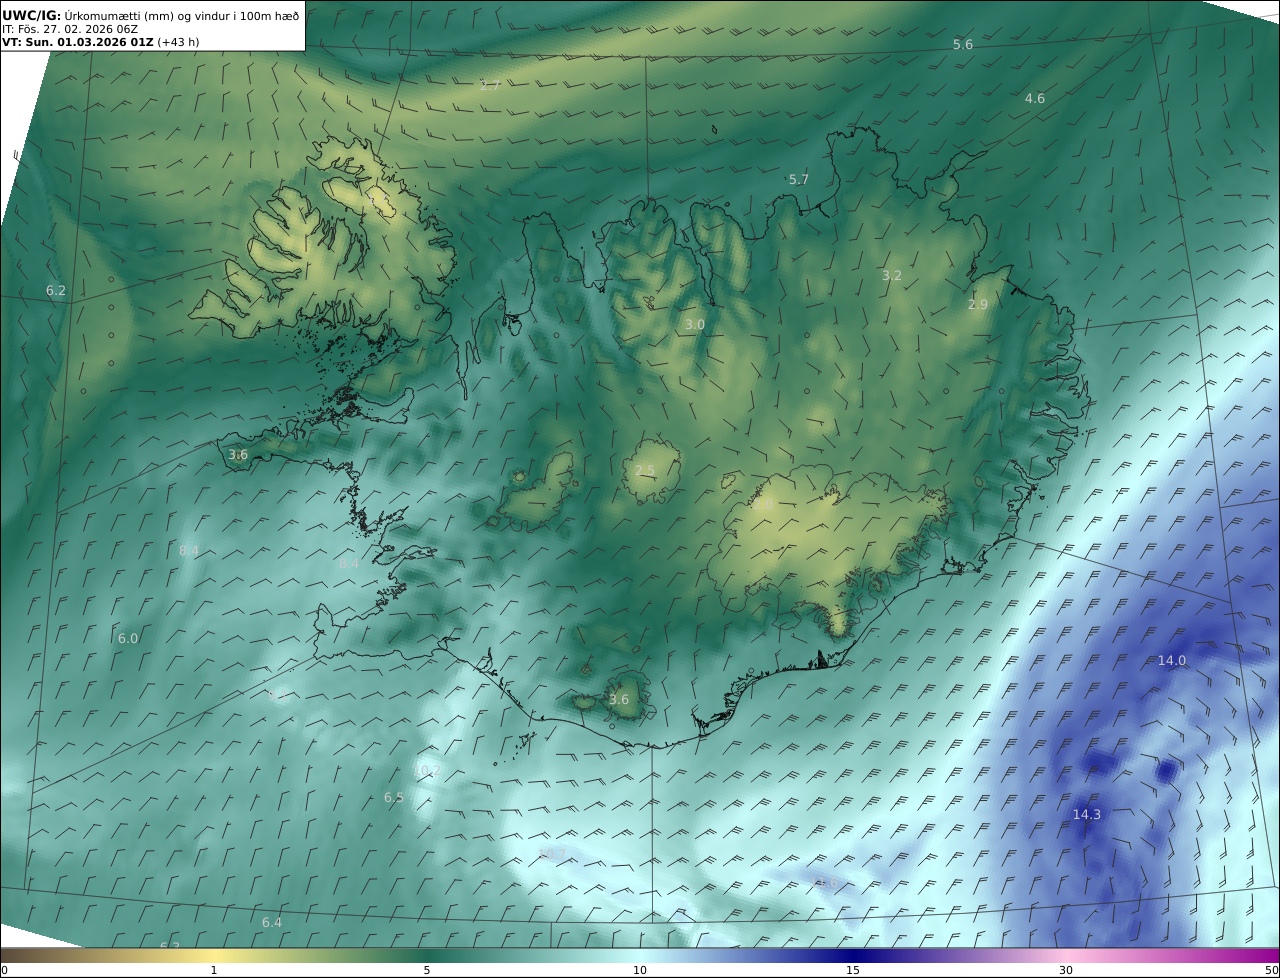Click the "3.6" label near the south-coast glacier
The width and height of the screenshot is (1280, 978).
tap(619, 699)
